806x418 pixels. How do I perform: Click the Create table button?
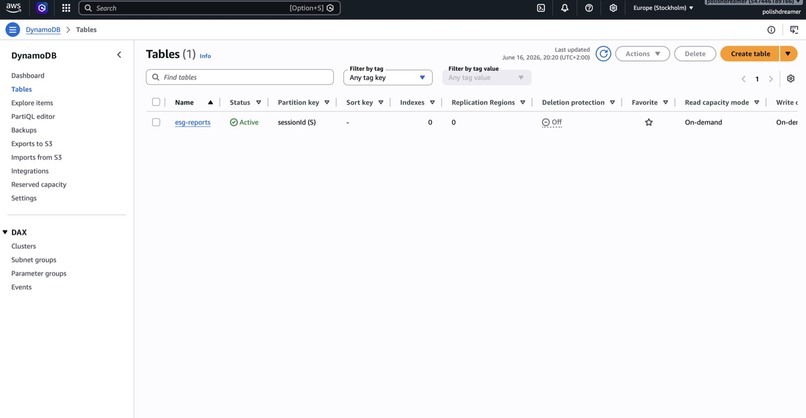[750, 53]
